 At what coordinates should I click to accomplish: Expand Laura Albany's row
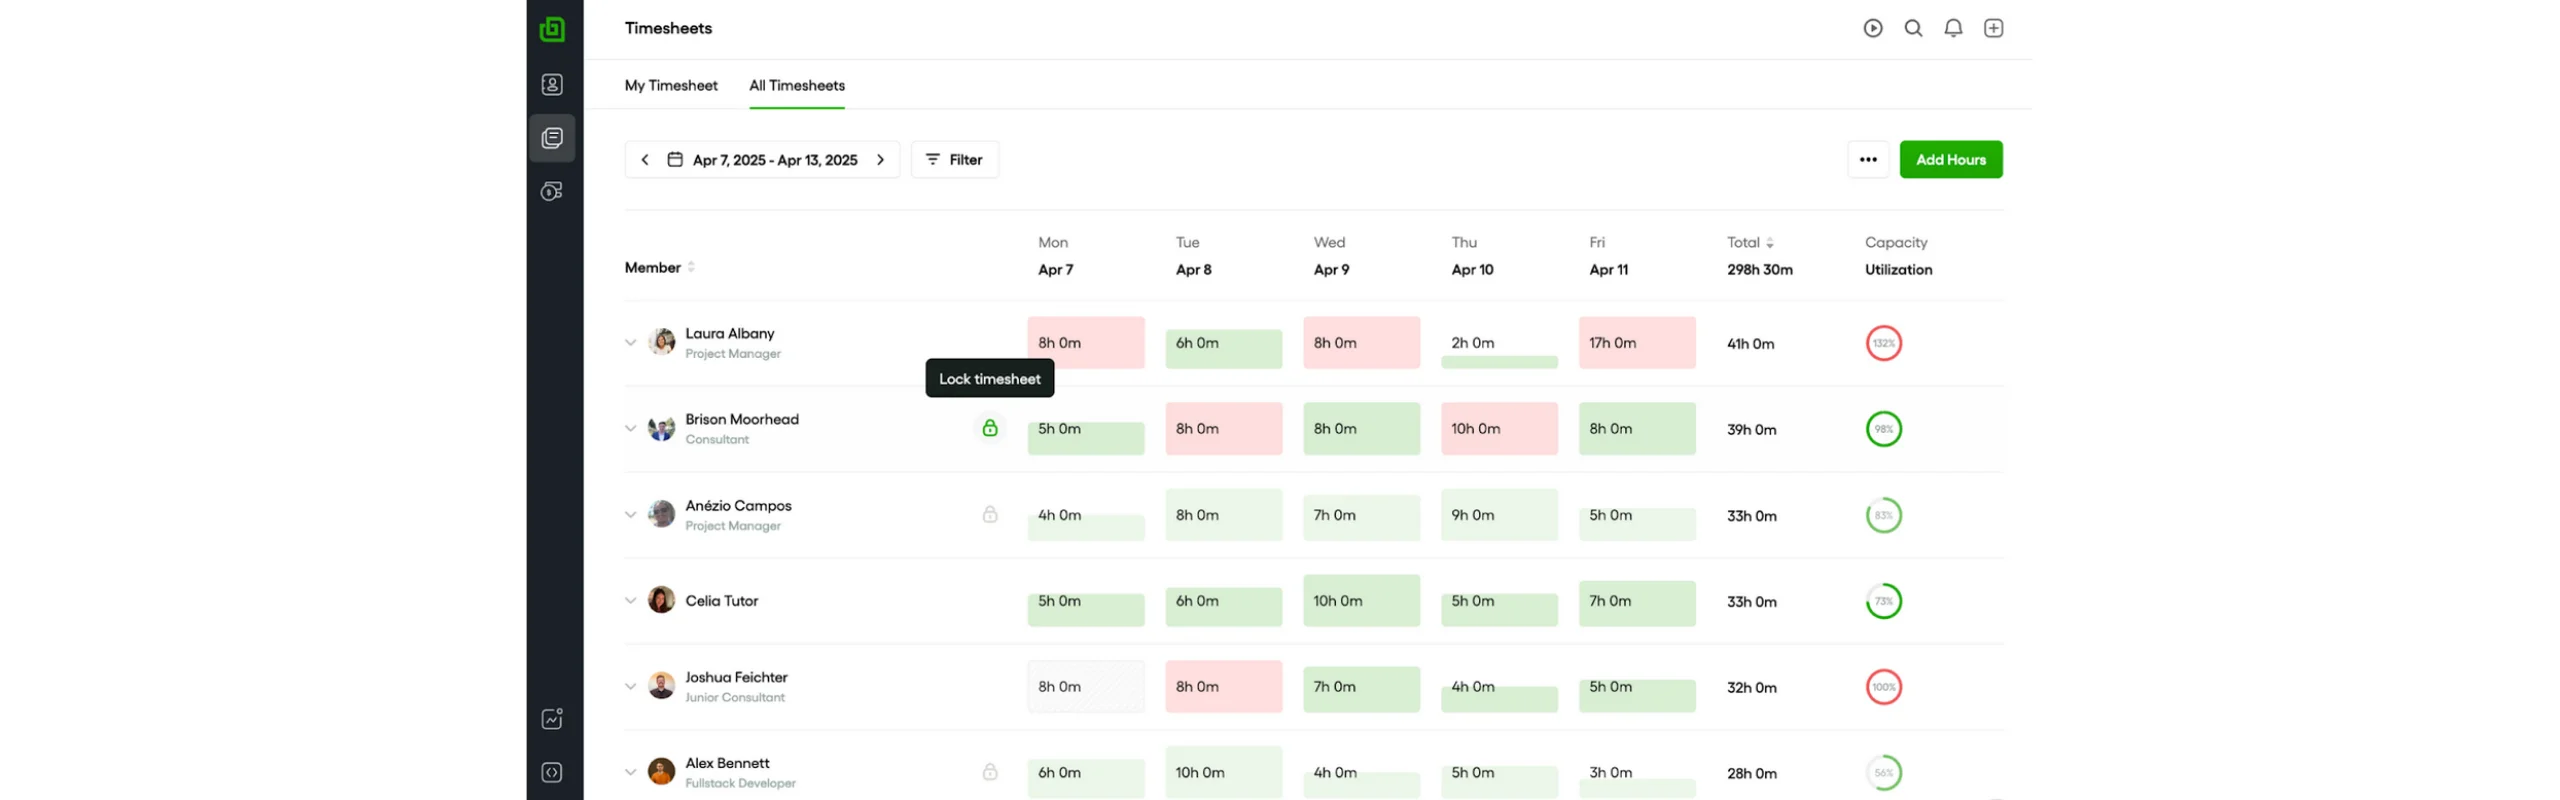[x=630, y=343]
